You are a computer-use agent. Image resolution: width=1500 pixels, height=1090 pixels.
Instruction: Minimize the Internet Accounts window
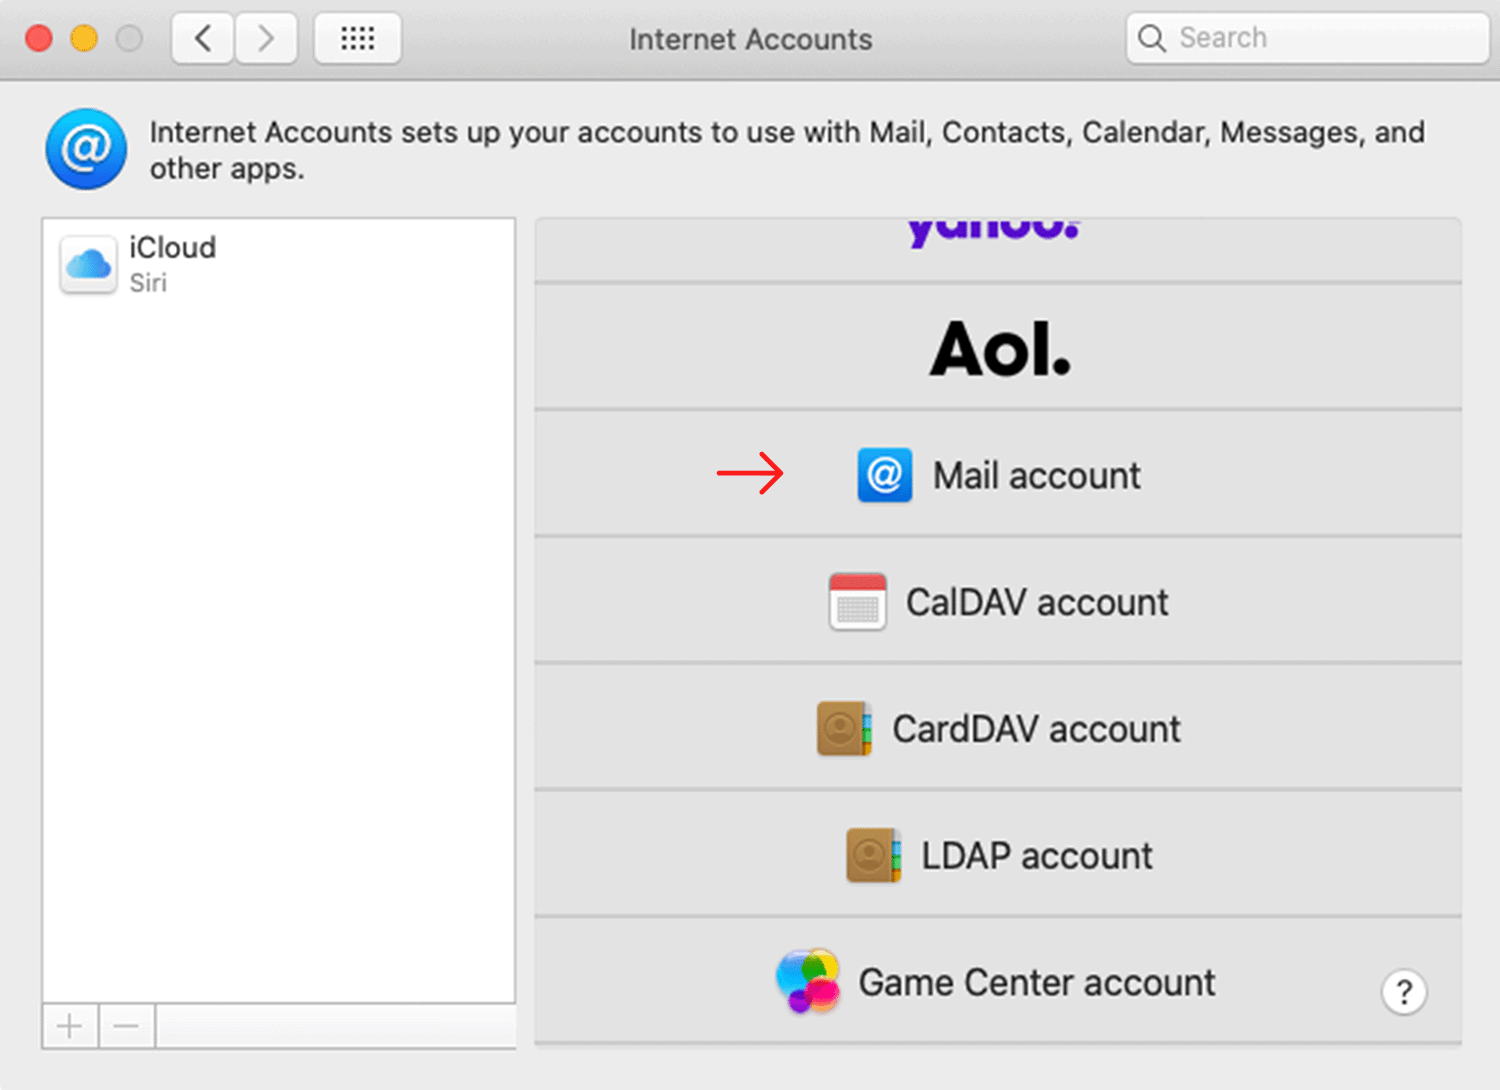point(84,39)
